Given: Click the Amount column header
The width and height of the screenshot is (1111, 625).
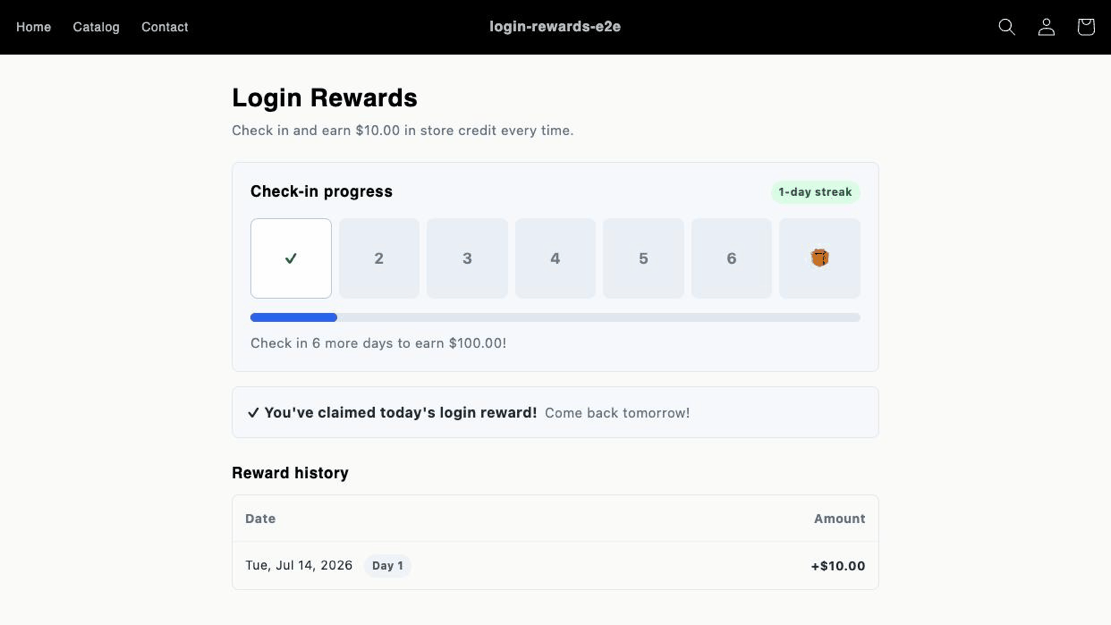Looking at the screenshot, I should 839,519.
